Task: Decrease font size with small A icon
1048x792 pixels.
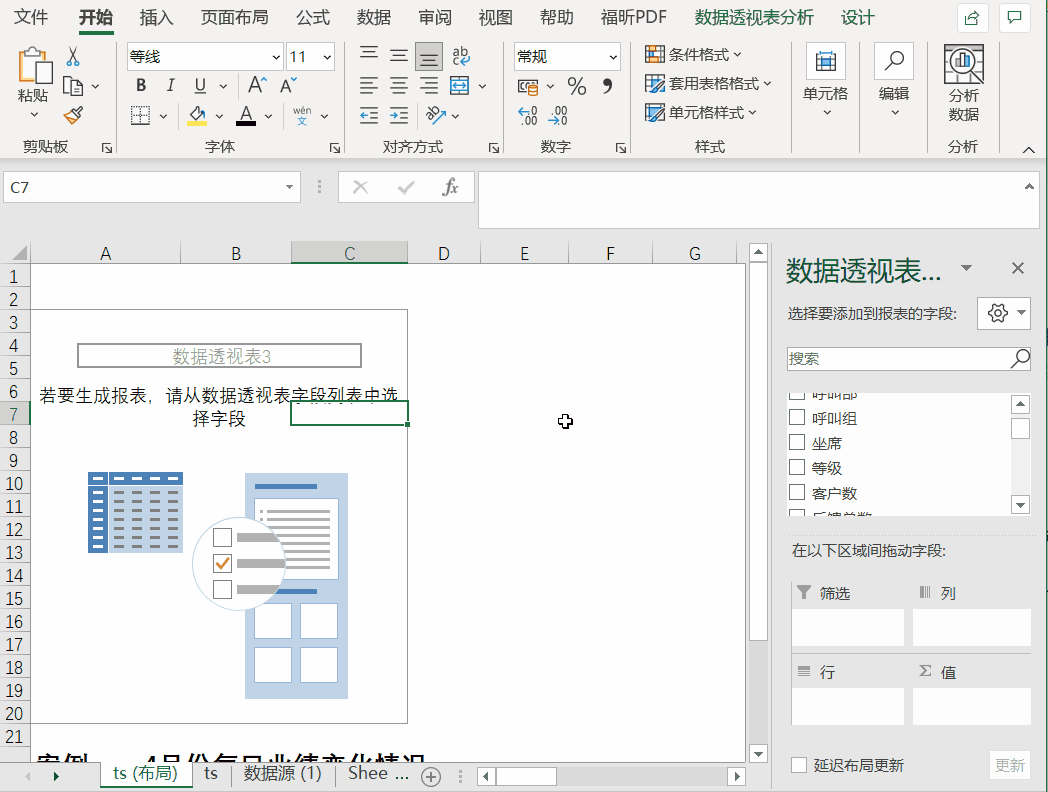Action: click(288, 86)
